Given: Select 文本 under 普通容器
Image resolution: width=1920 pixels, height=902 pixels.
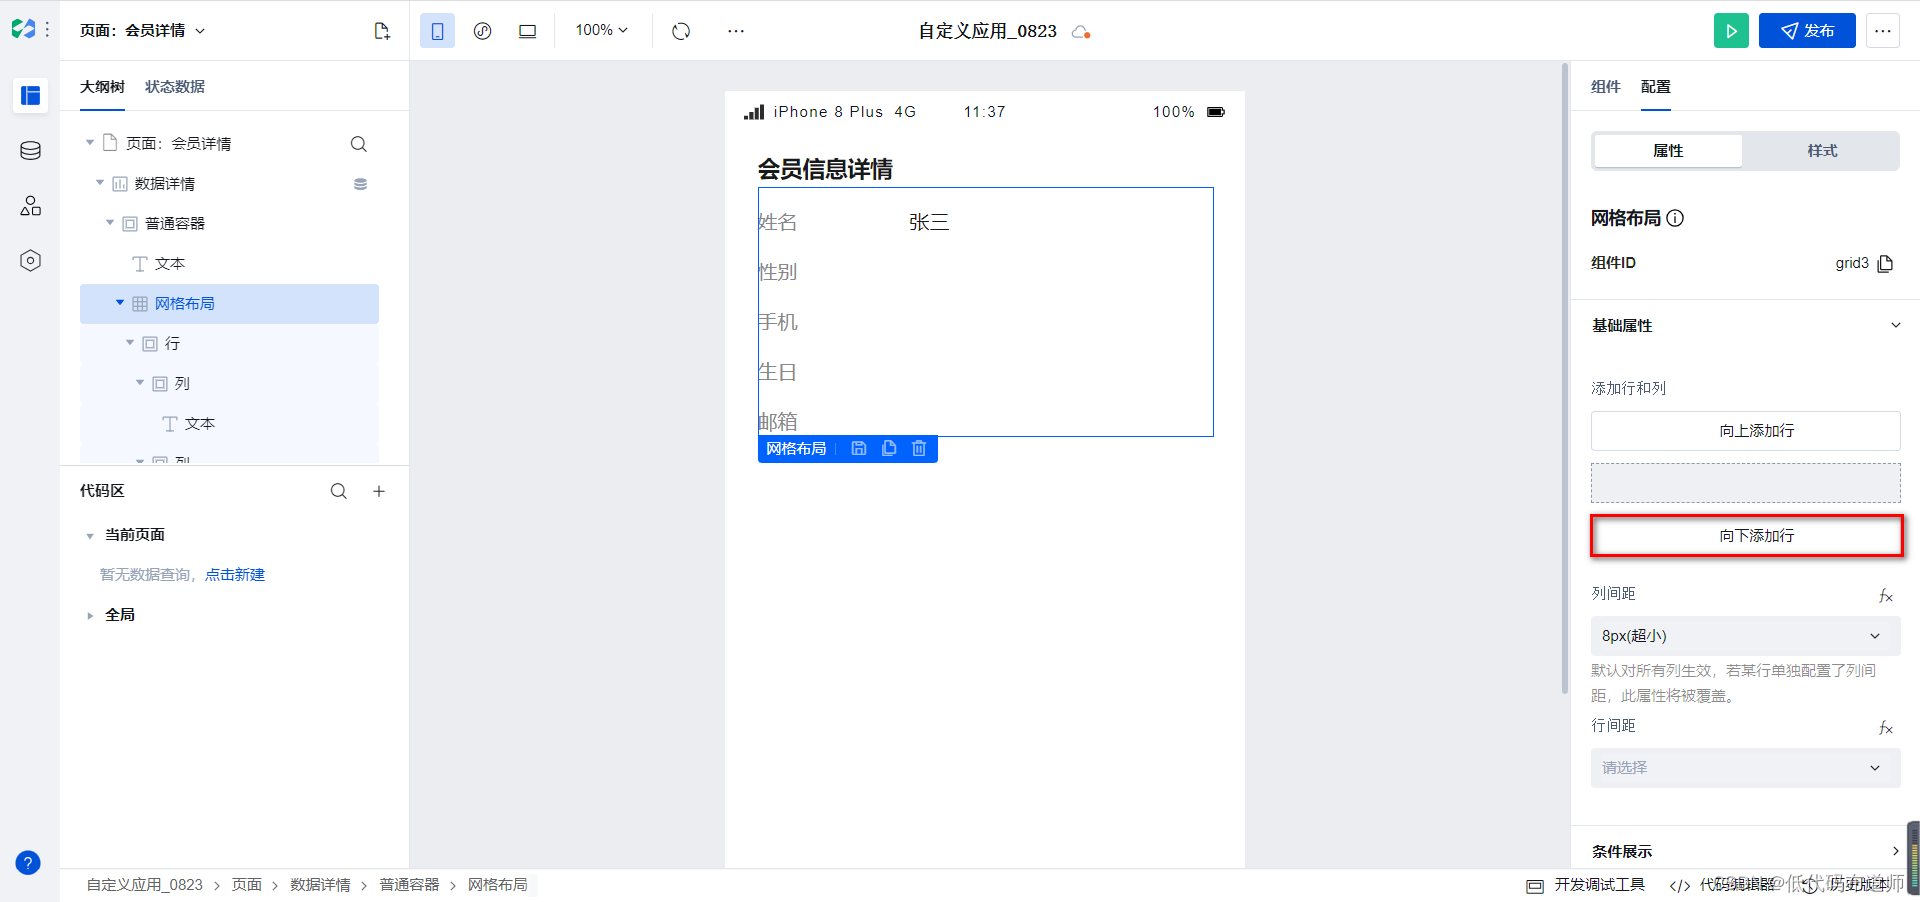Looking at the screenshot, I should click(x=229, y=264).
